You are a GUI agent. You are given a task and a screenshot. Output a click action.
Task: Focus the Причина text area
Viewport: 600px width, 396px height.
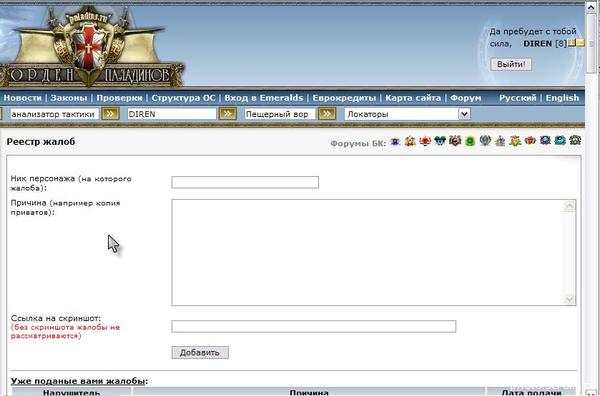[x=373, y=253]
